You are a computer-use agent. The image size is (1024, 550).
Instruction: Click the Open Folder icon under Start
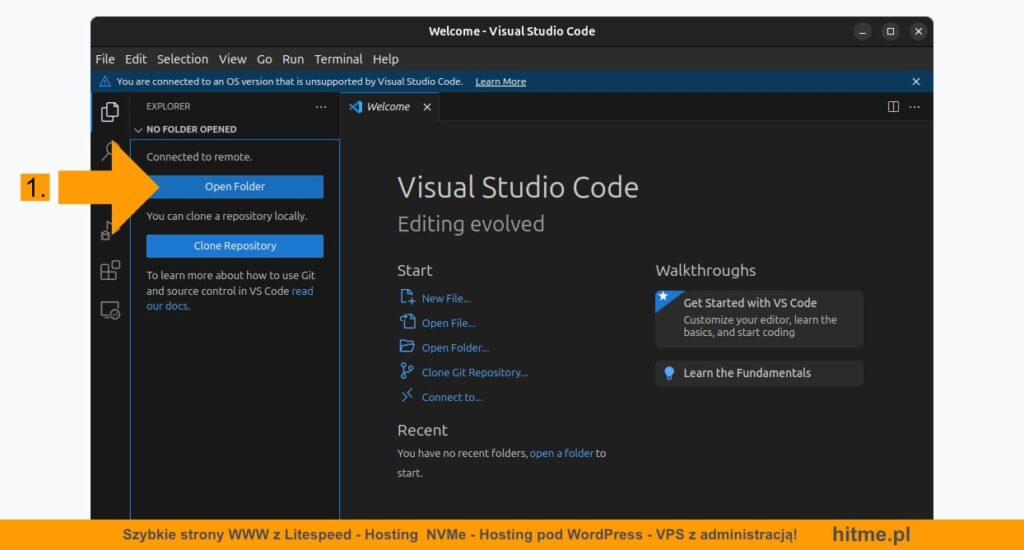(407, 346)
